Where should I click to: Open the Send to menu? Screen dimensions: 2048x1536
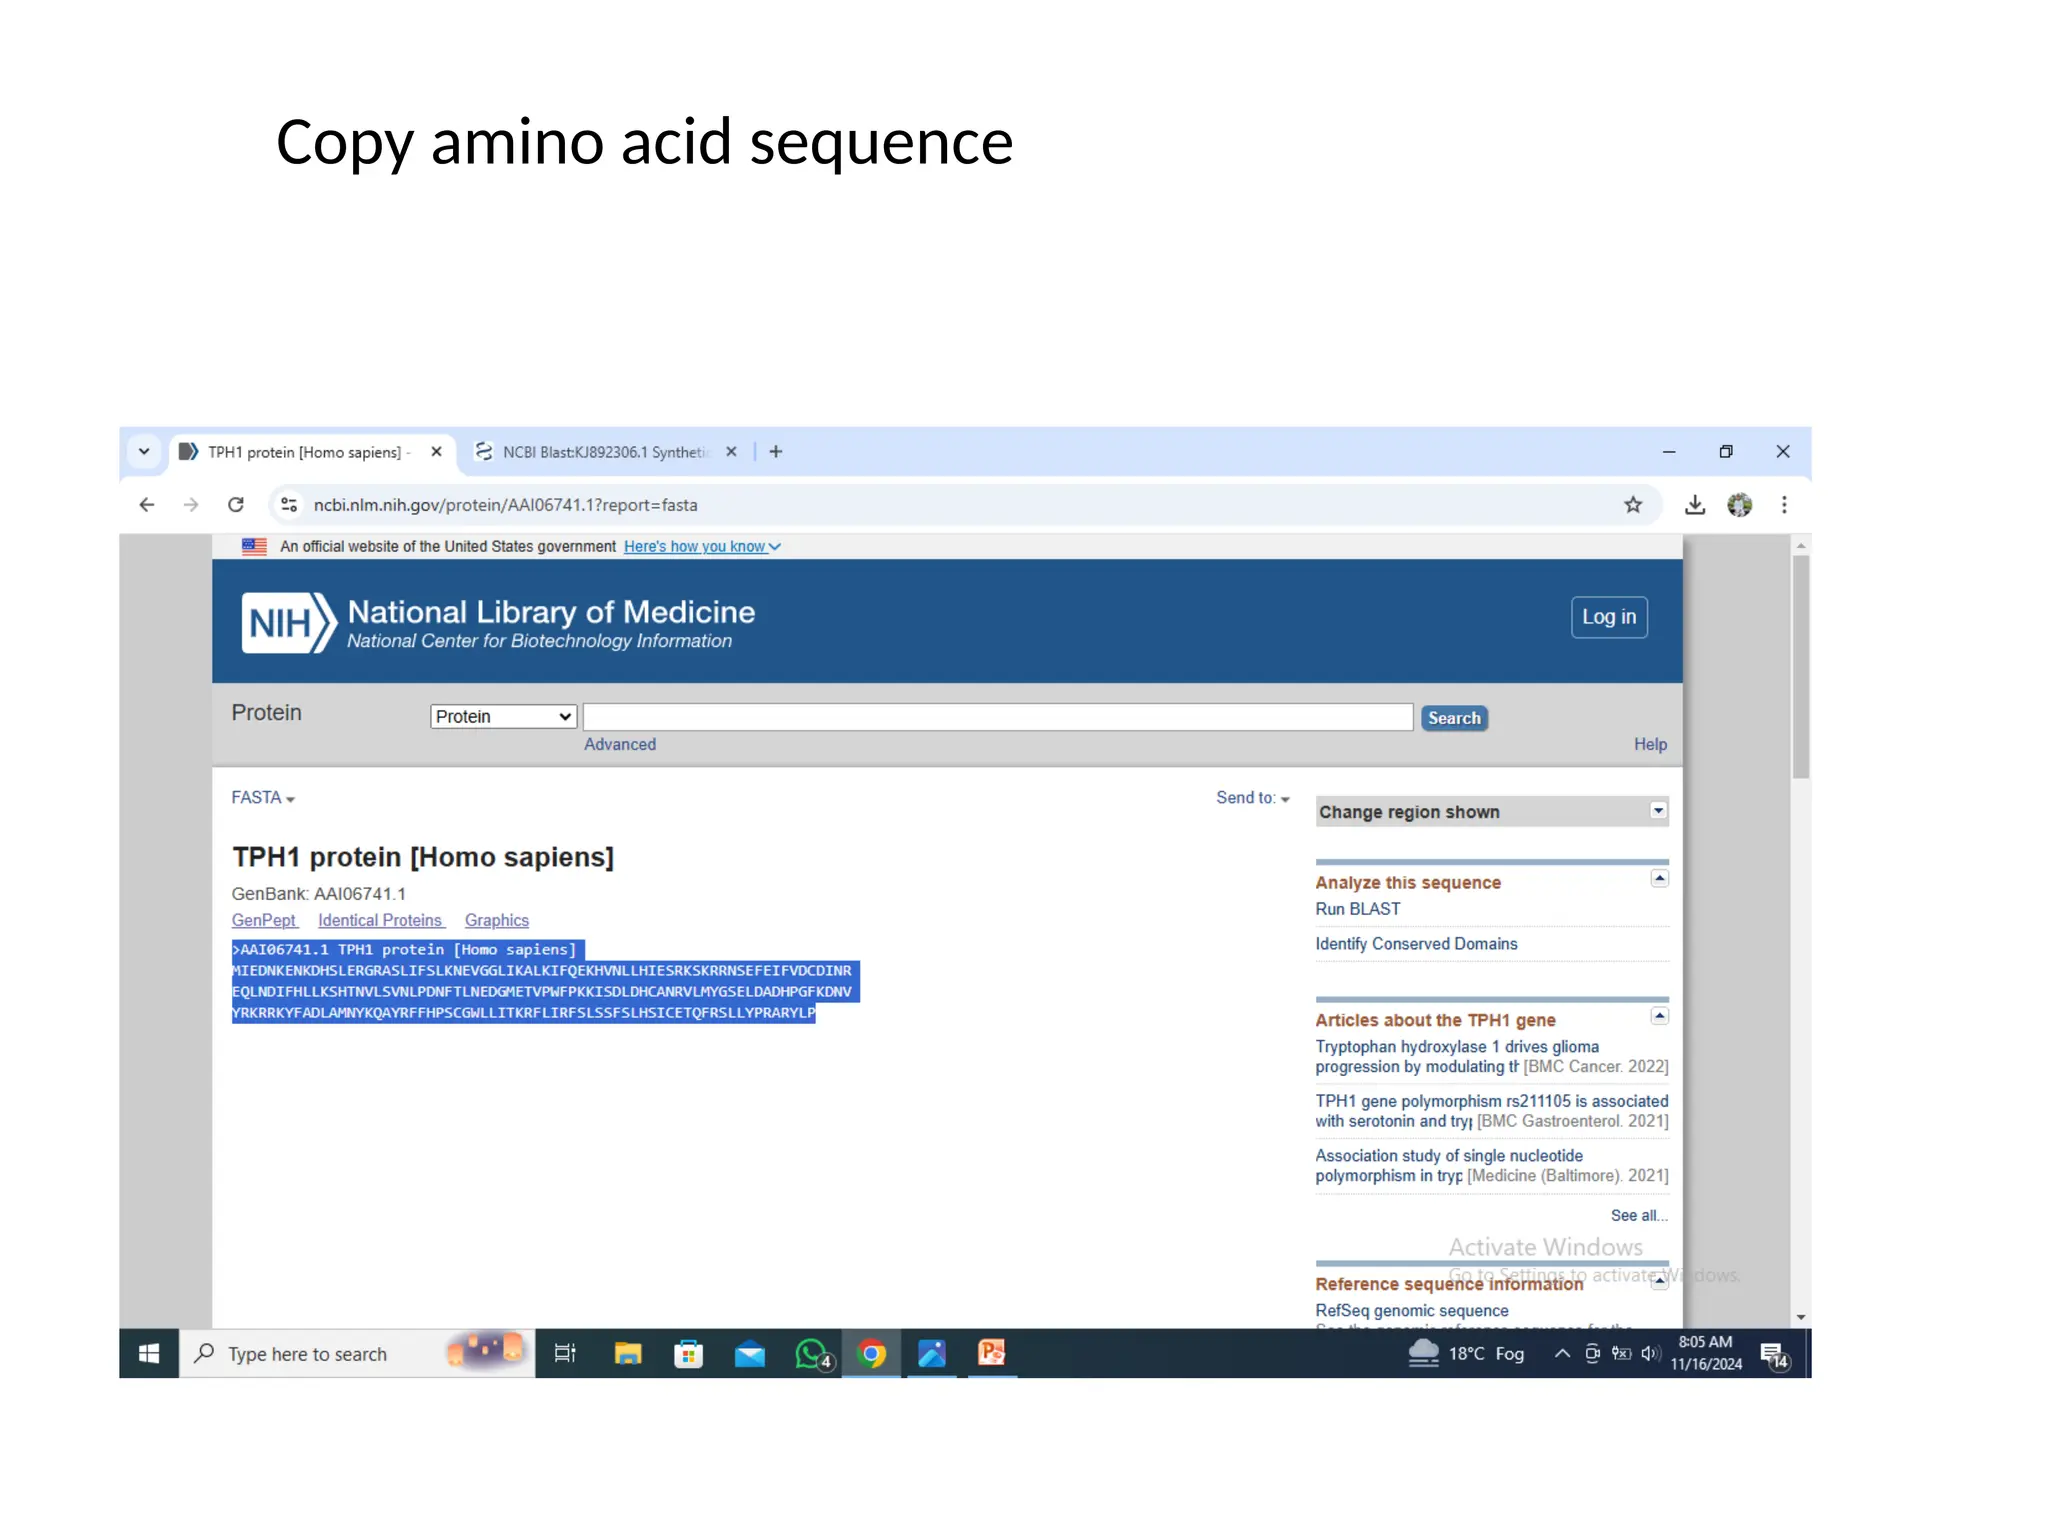1252,798
